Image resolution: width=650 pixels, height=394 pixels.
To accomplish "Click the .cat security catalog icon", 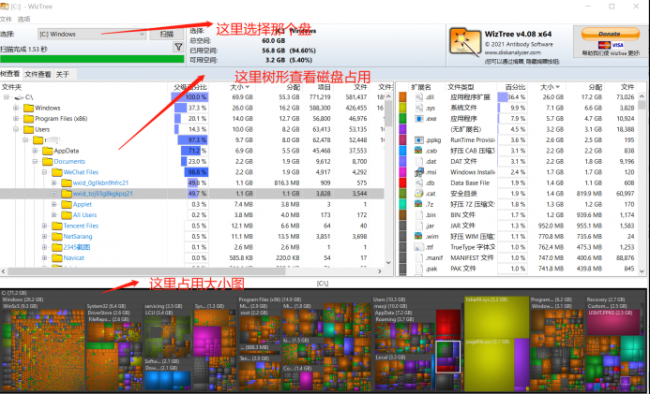I will [419, 193].
